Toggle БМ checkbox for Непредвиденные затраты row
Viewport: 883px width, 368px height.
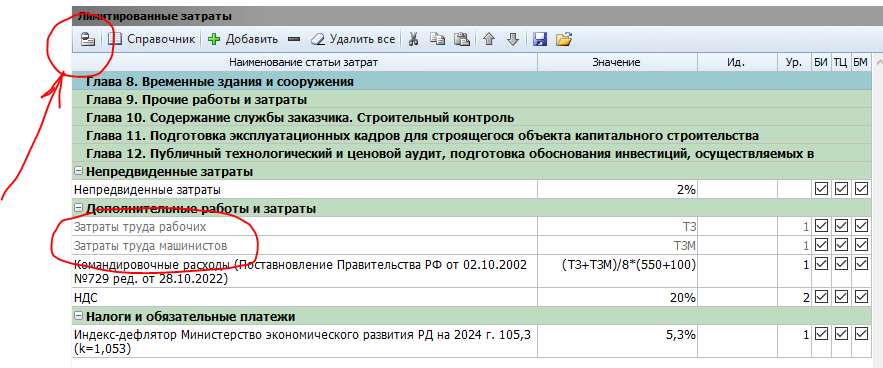[861, 190]
